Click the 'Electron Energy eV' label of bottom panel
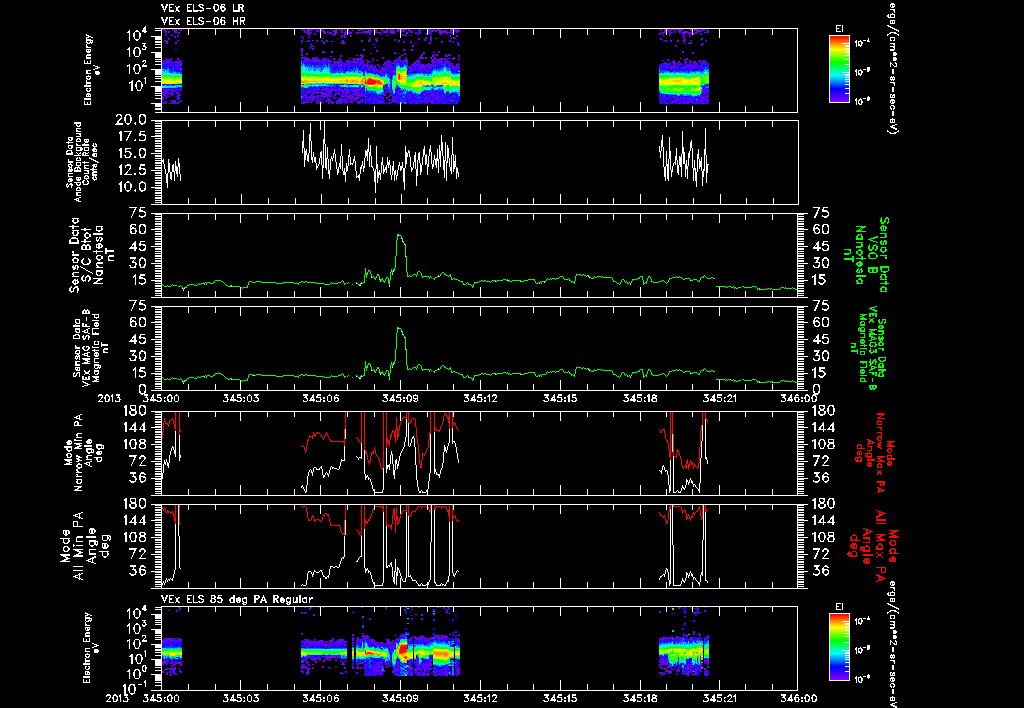Viewport: 1024px width, 708px height. tap(93, 648)
